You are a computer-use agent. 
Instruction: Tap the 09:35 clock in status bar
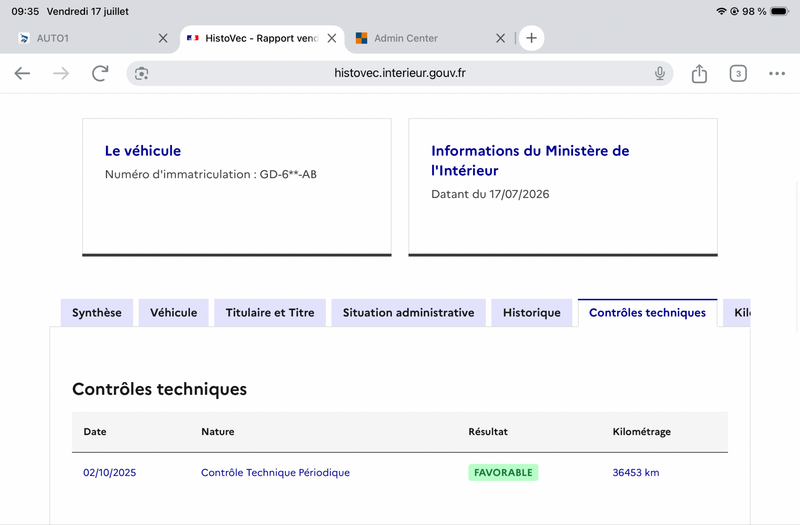point(25,11)
